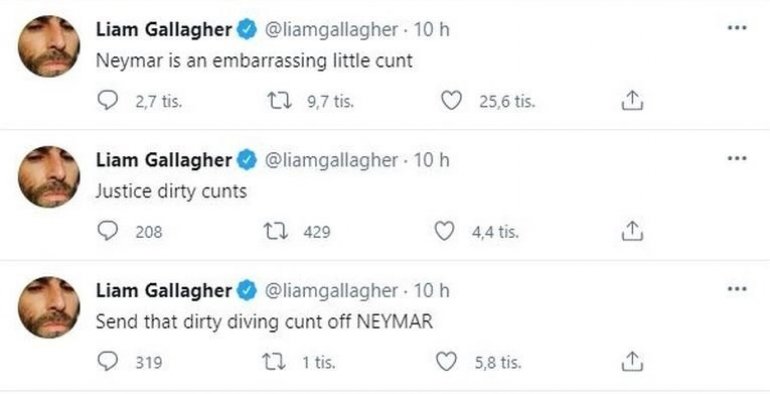Viewport: 770px width, 394px height.
Task: Like the tweet with 25,6 tis. likes
Action: (451, 101)
